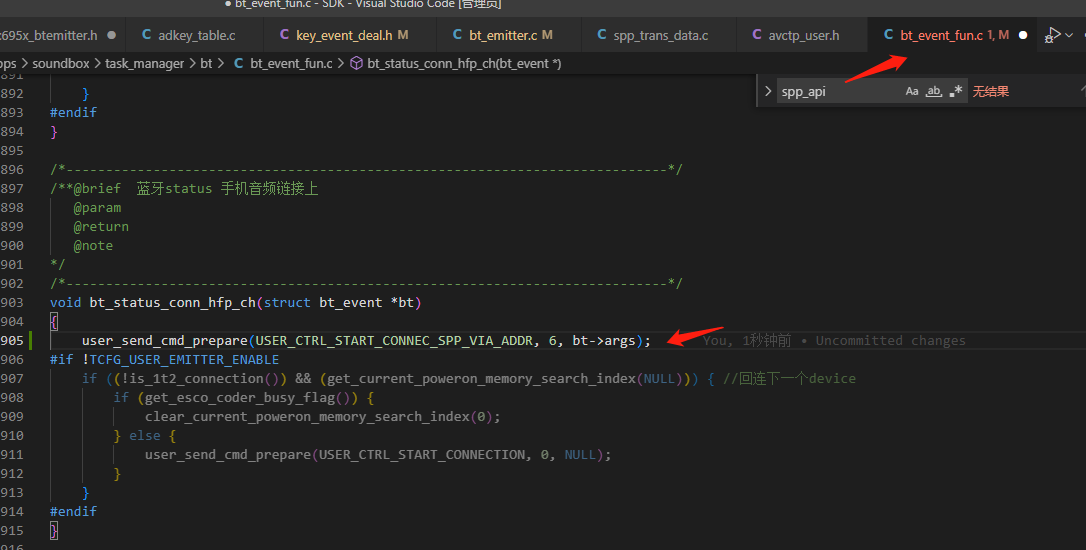Click USER_CTRL_START_CONNEC_SPP_VIA_ADDR in line 905

[x=394, y=341]
